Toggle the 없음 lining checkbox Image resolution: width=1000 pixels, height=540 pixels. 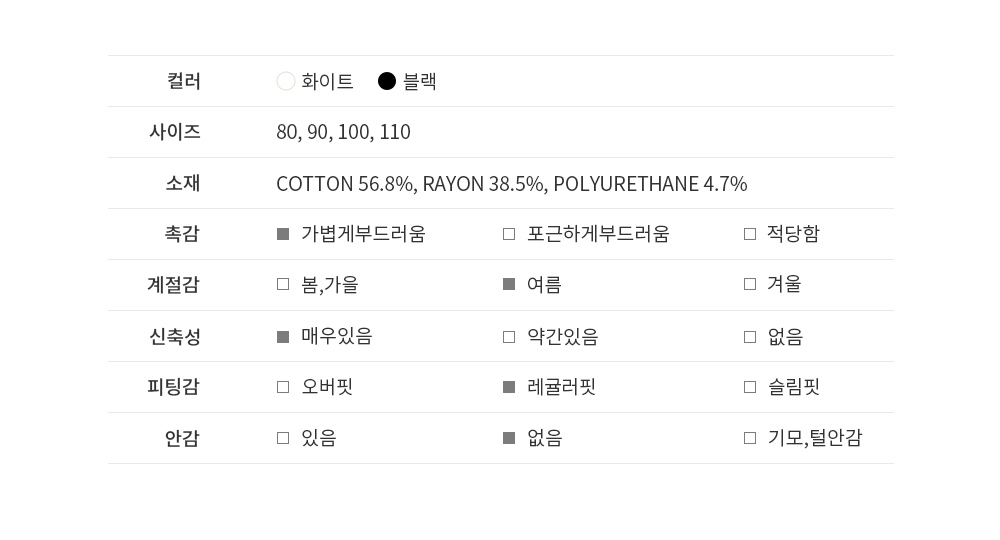pos(509,438)
